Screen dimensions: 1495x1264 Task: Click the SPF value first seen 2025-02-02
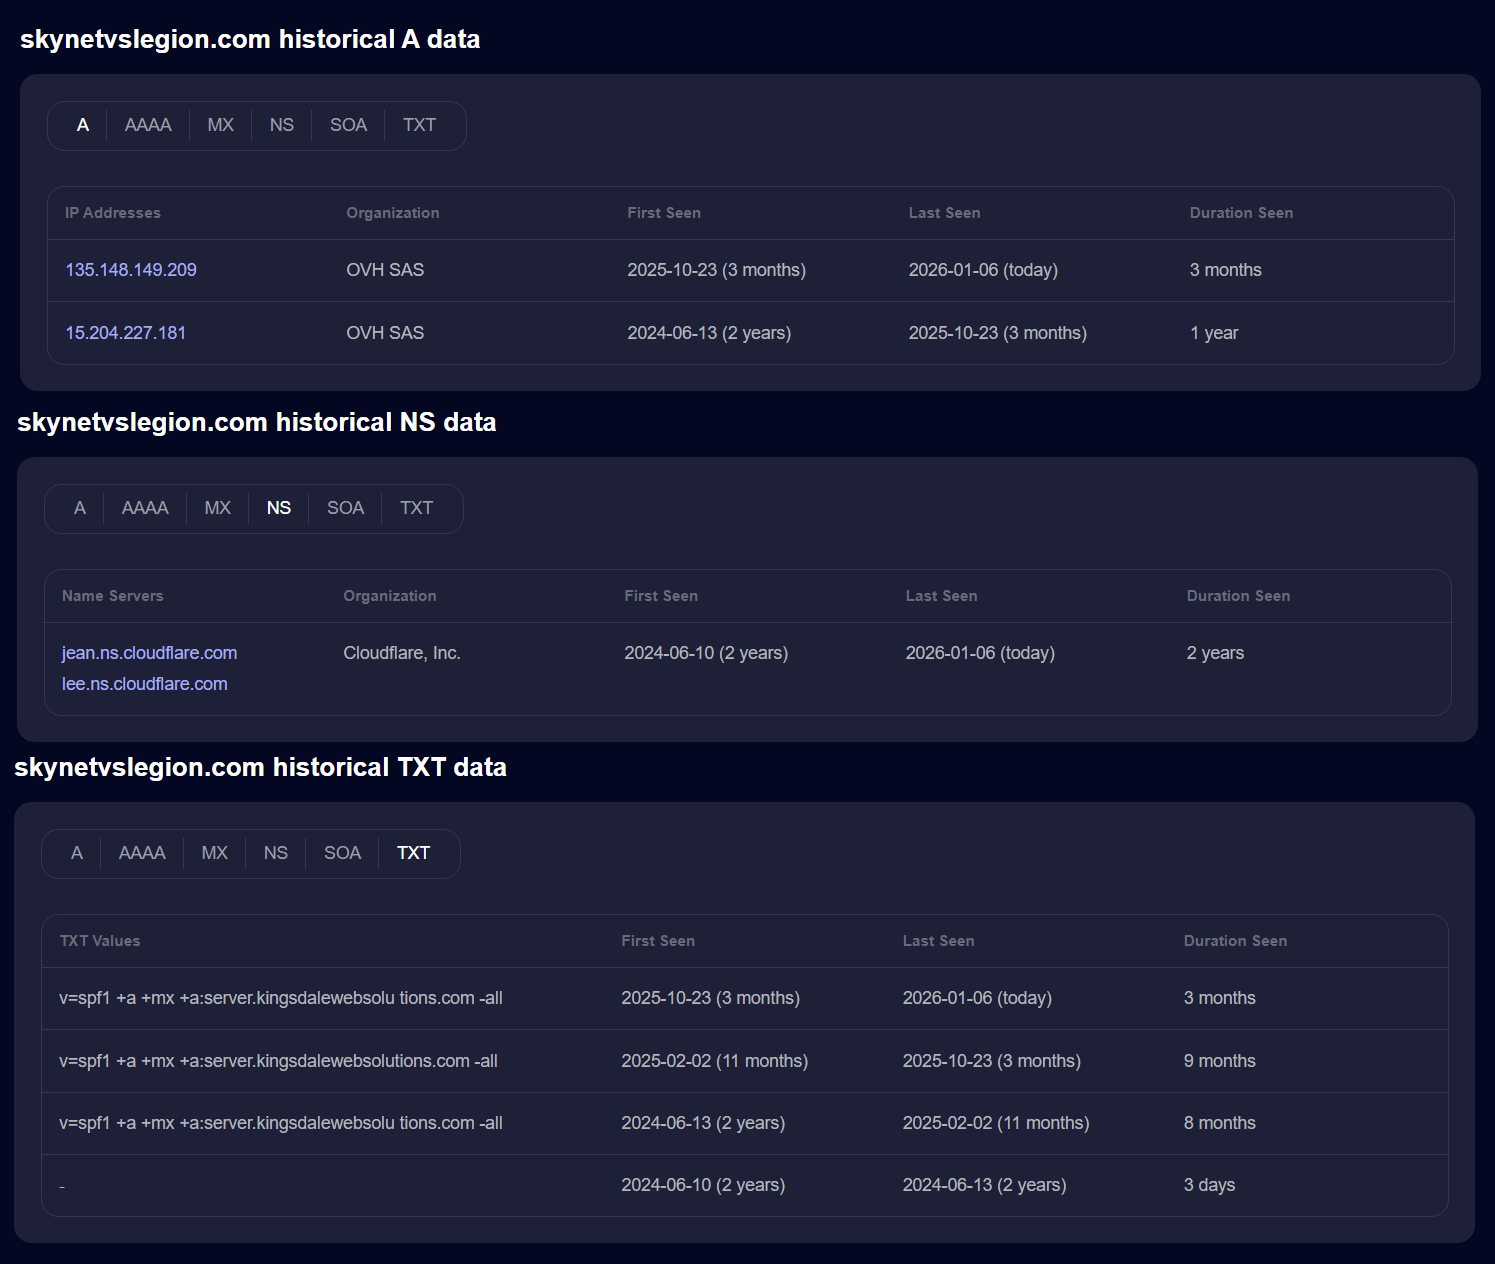click(278, 1061)
